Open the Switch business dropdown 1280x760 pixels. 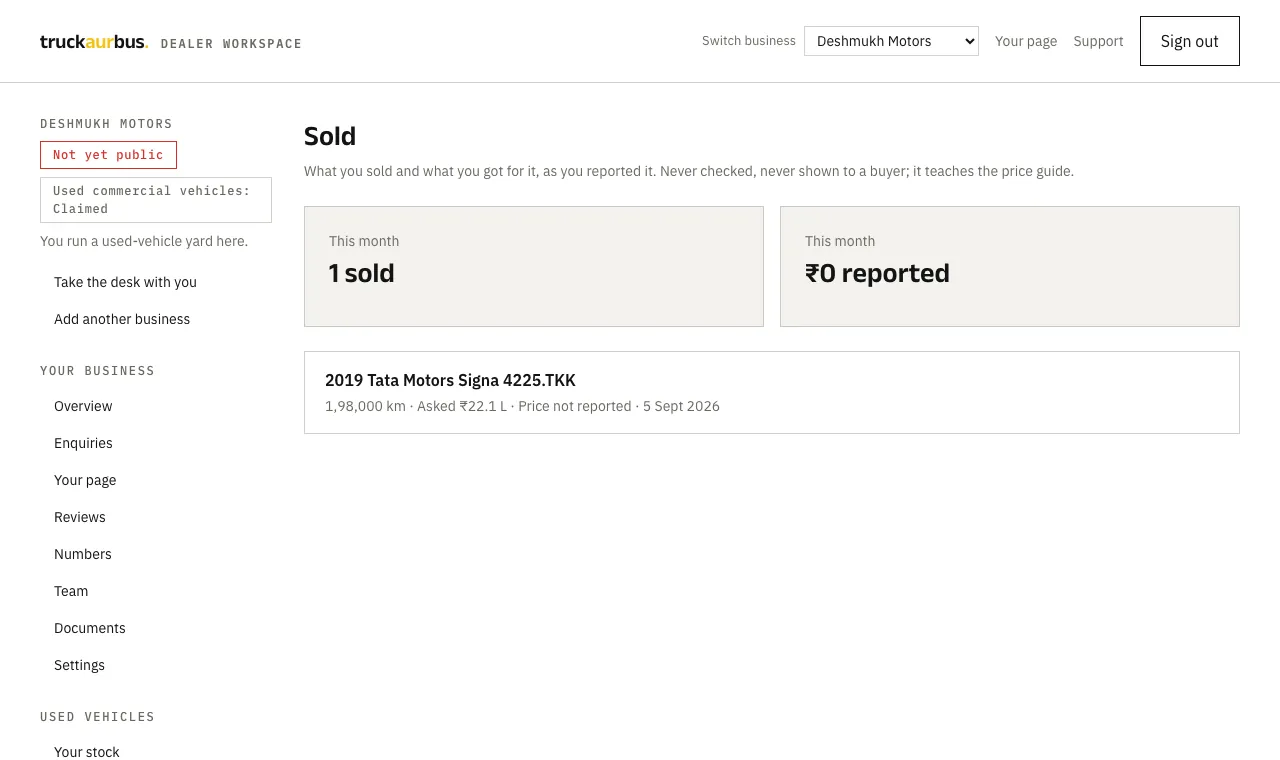point(891,41)
